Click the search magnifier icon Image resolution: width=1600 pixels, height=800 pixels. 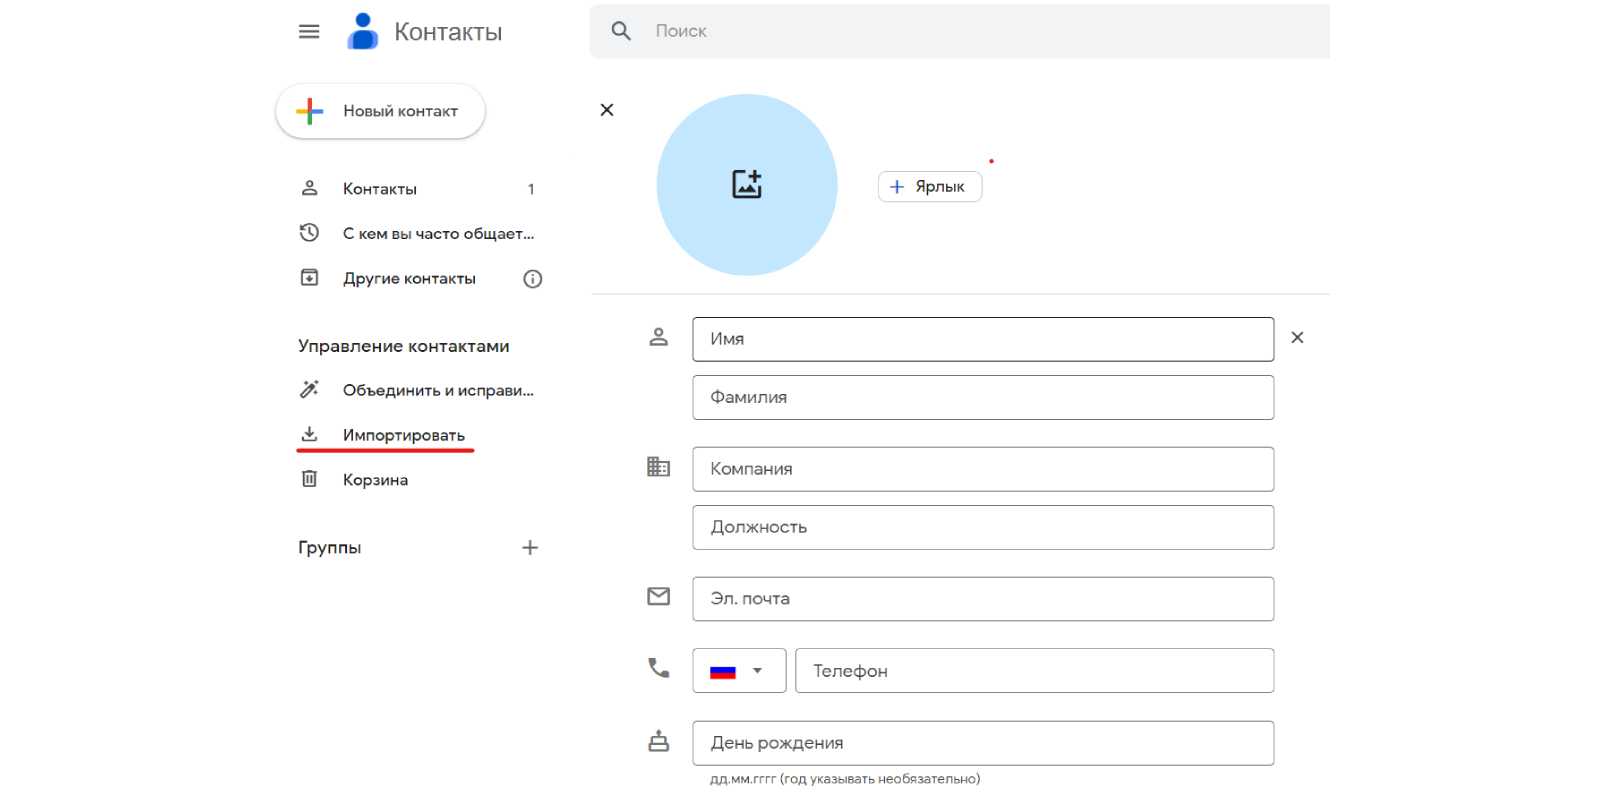(621, 31)
